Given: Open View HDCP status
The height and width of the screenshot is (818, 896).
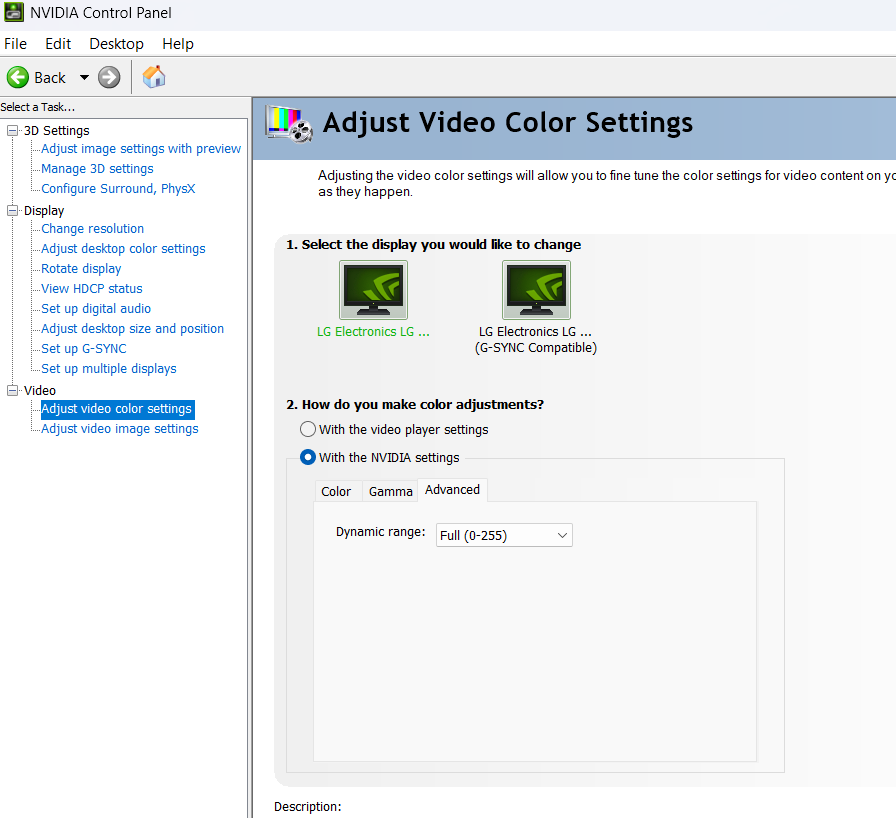Looking at the screenshot, I should pyautogui.click(x=91, y=288).
